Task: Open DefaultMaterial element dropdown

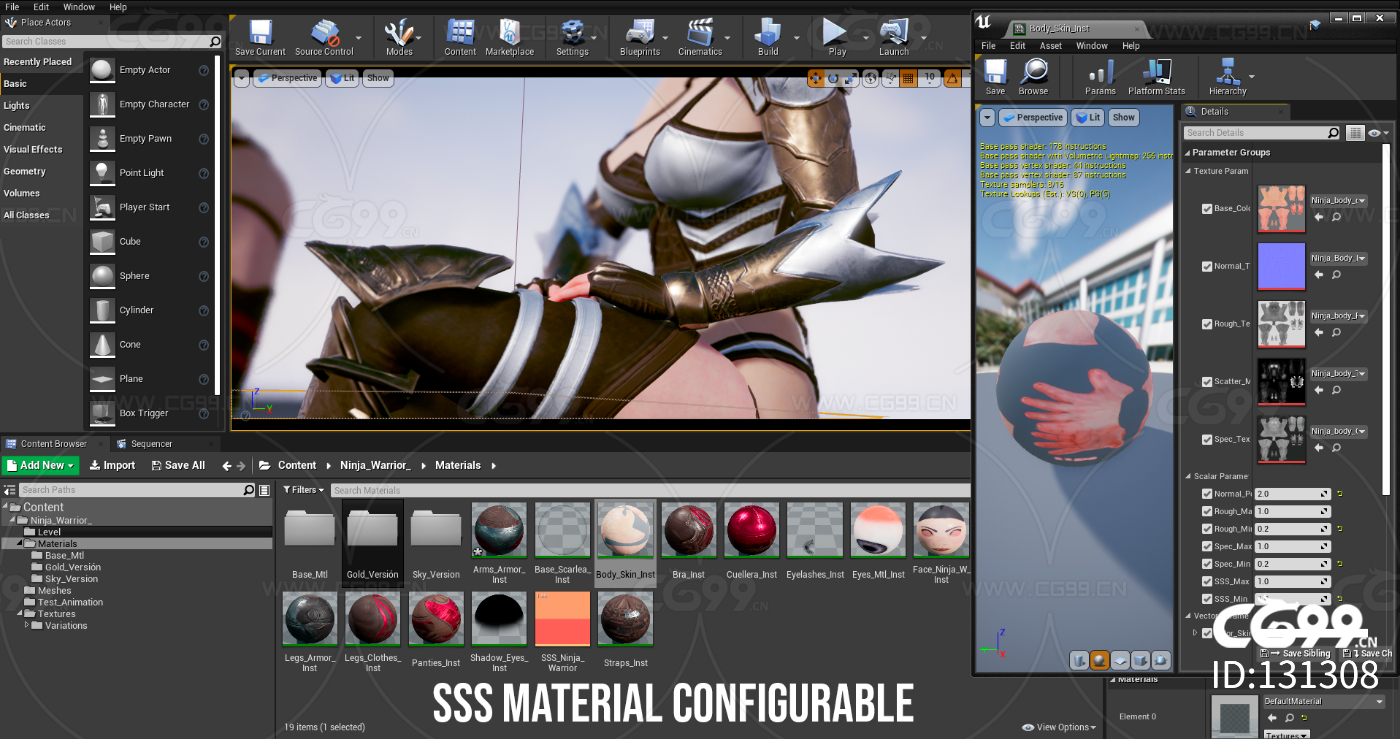Action: (1323, 701)
